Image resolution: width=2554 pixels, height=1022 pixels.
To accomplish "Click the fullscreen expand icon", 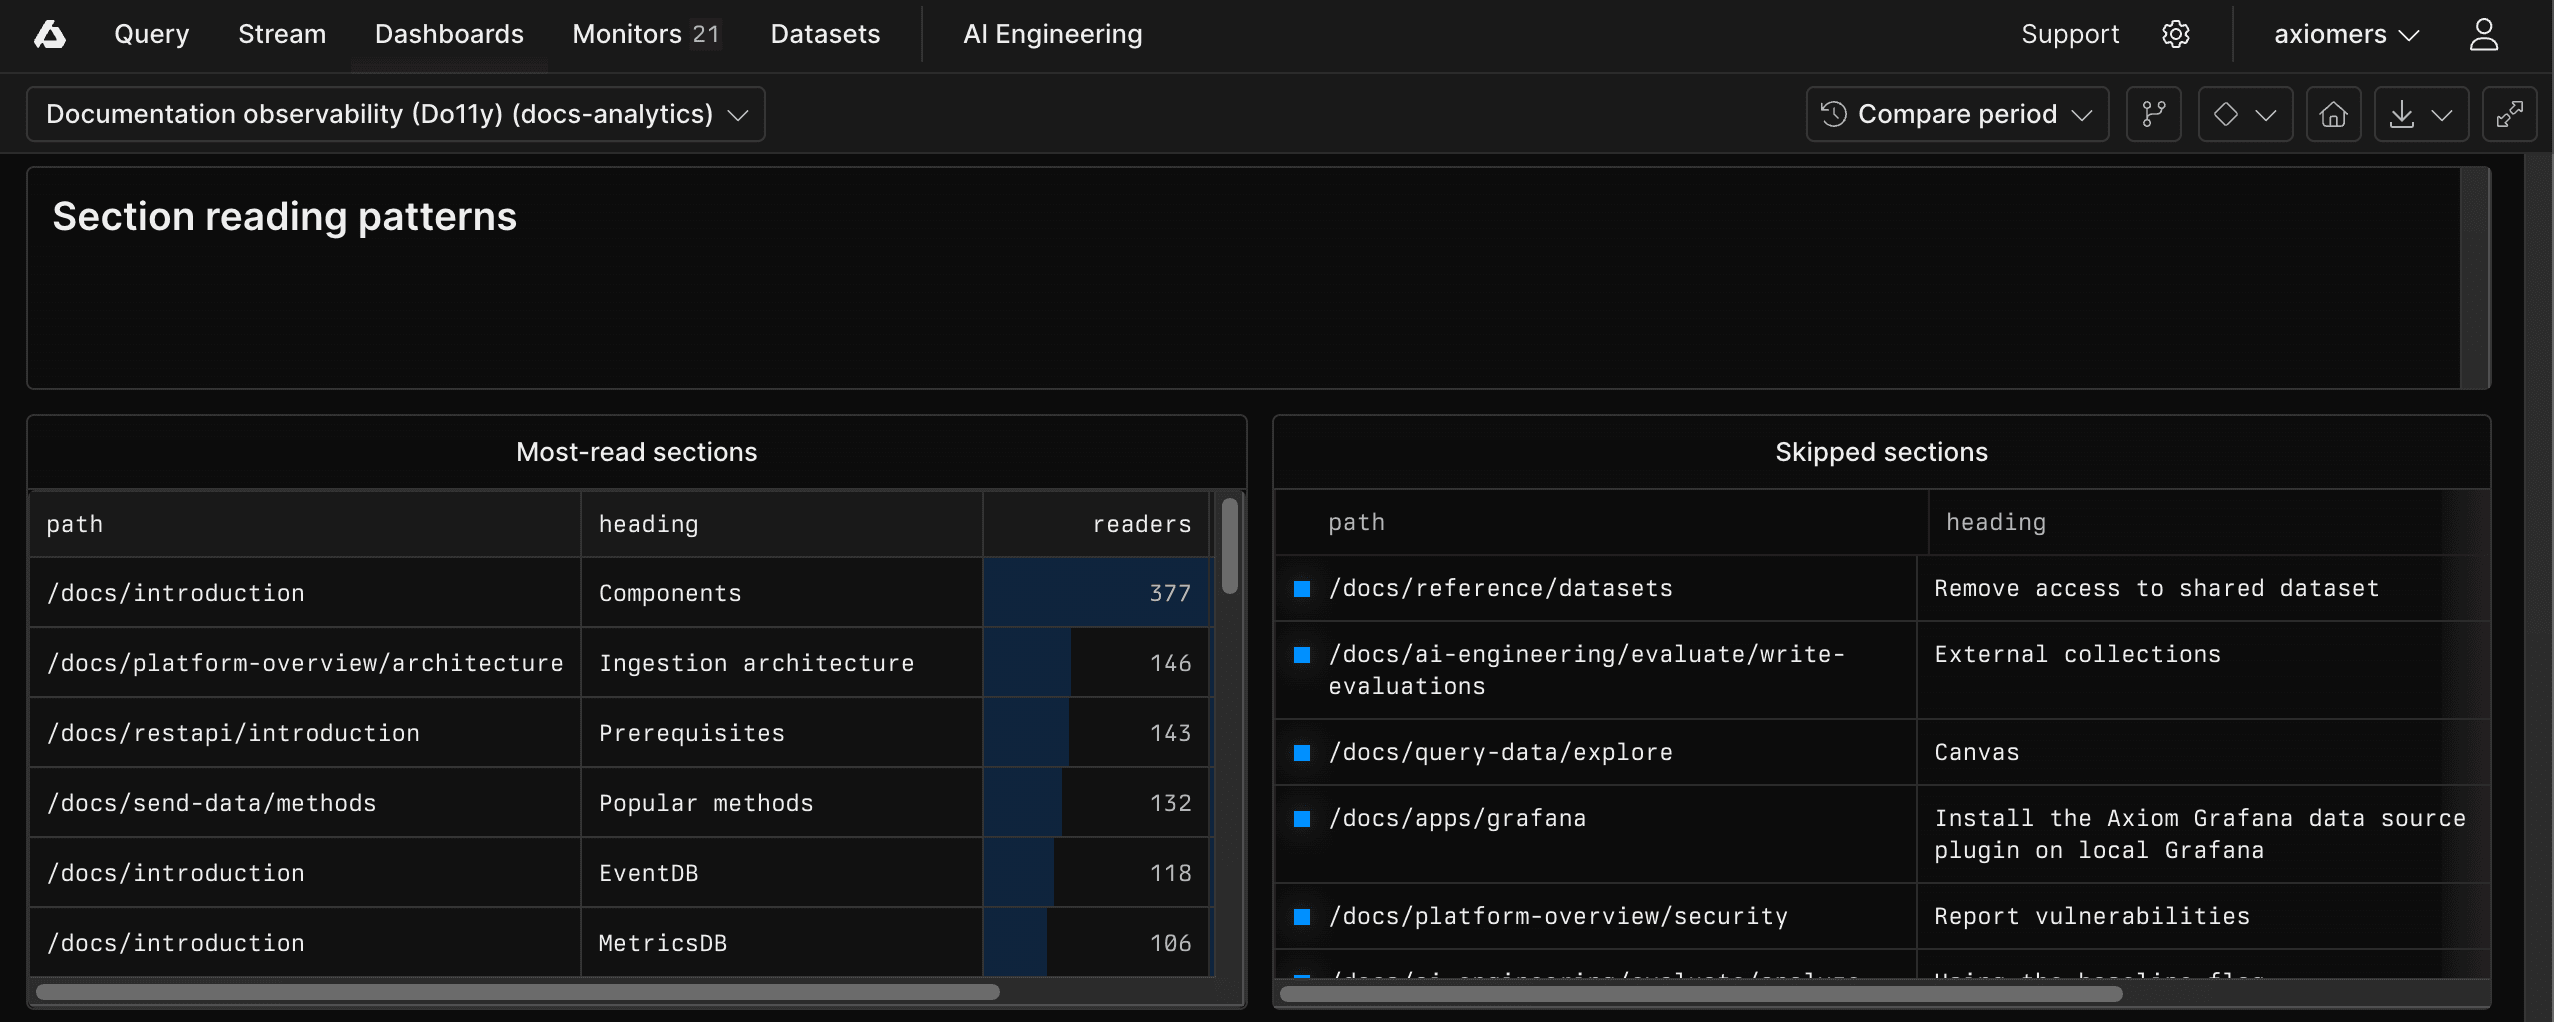I will tap(2509, 114).
